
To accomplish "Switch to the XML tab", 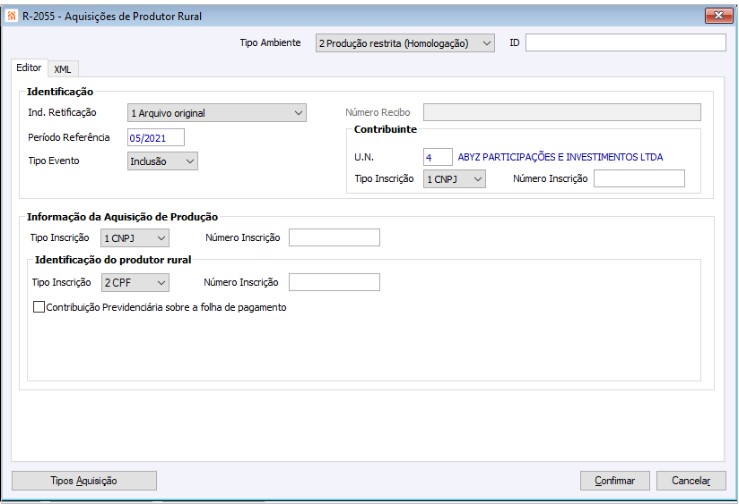I will (x=62, y=69).
